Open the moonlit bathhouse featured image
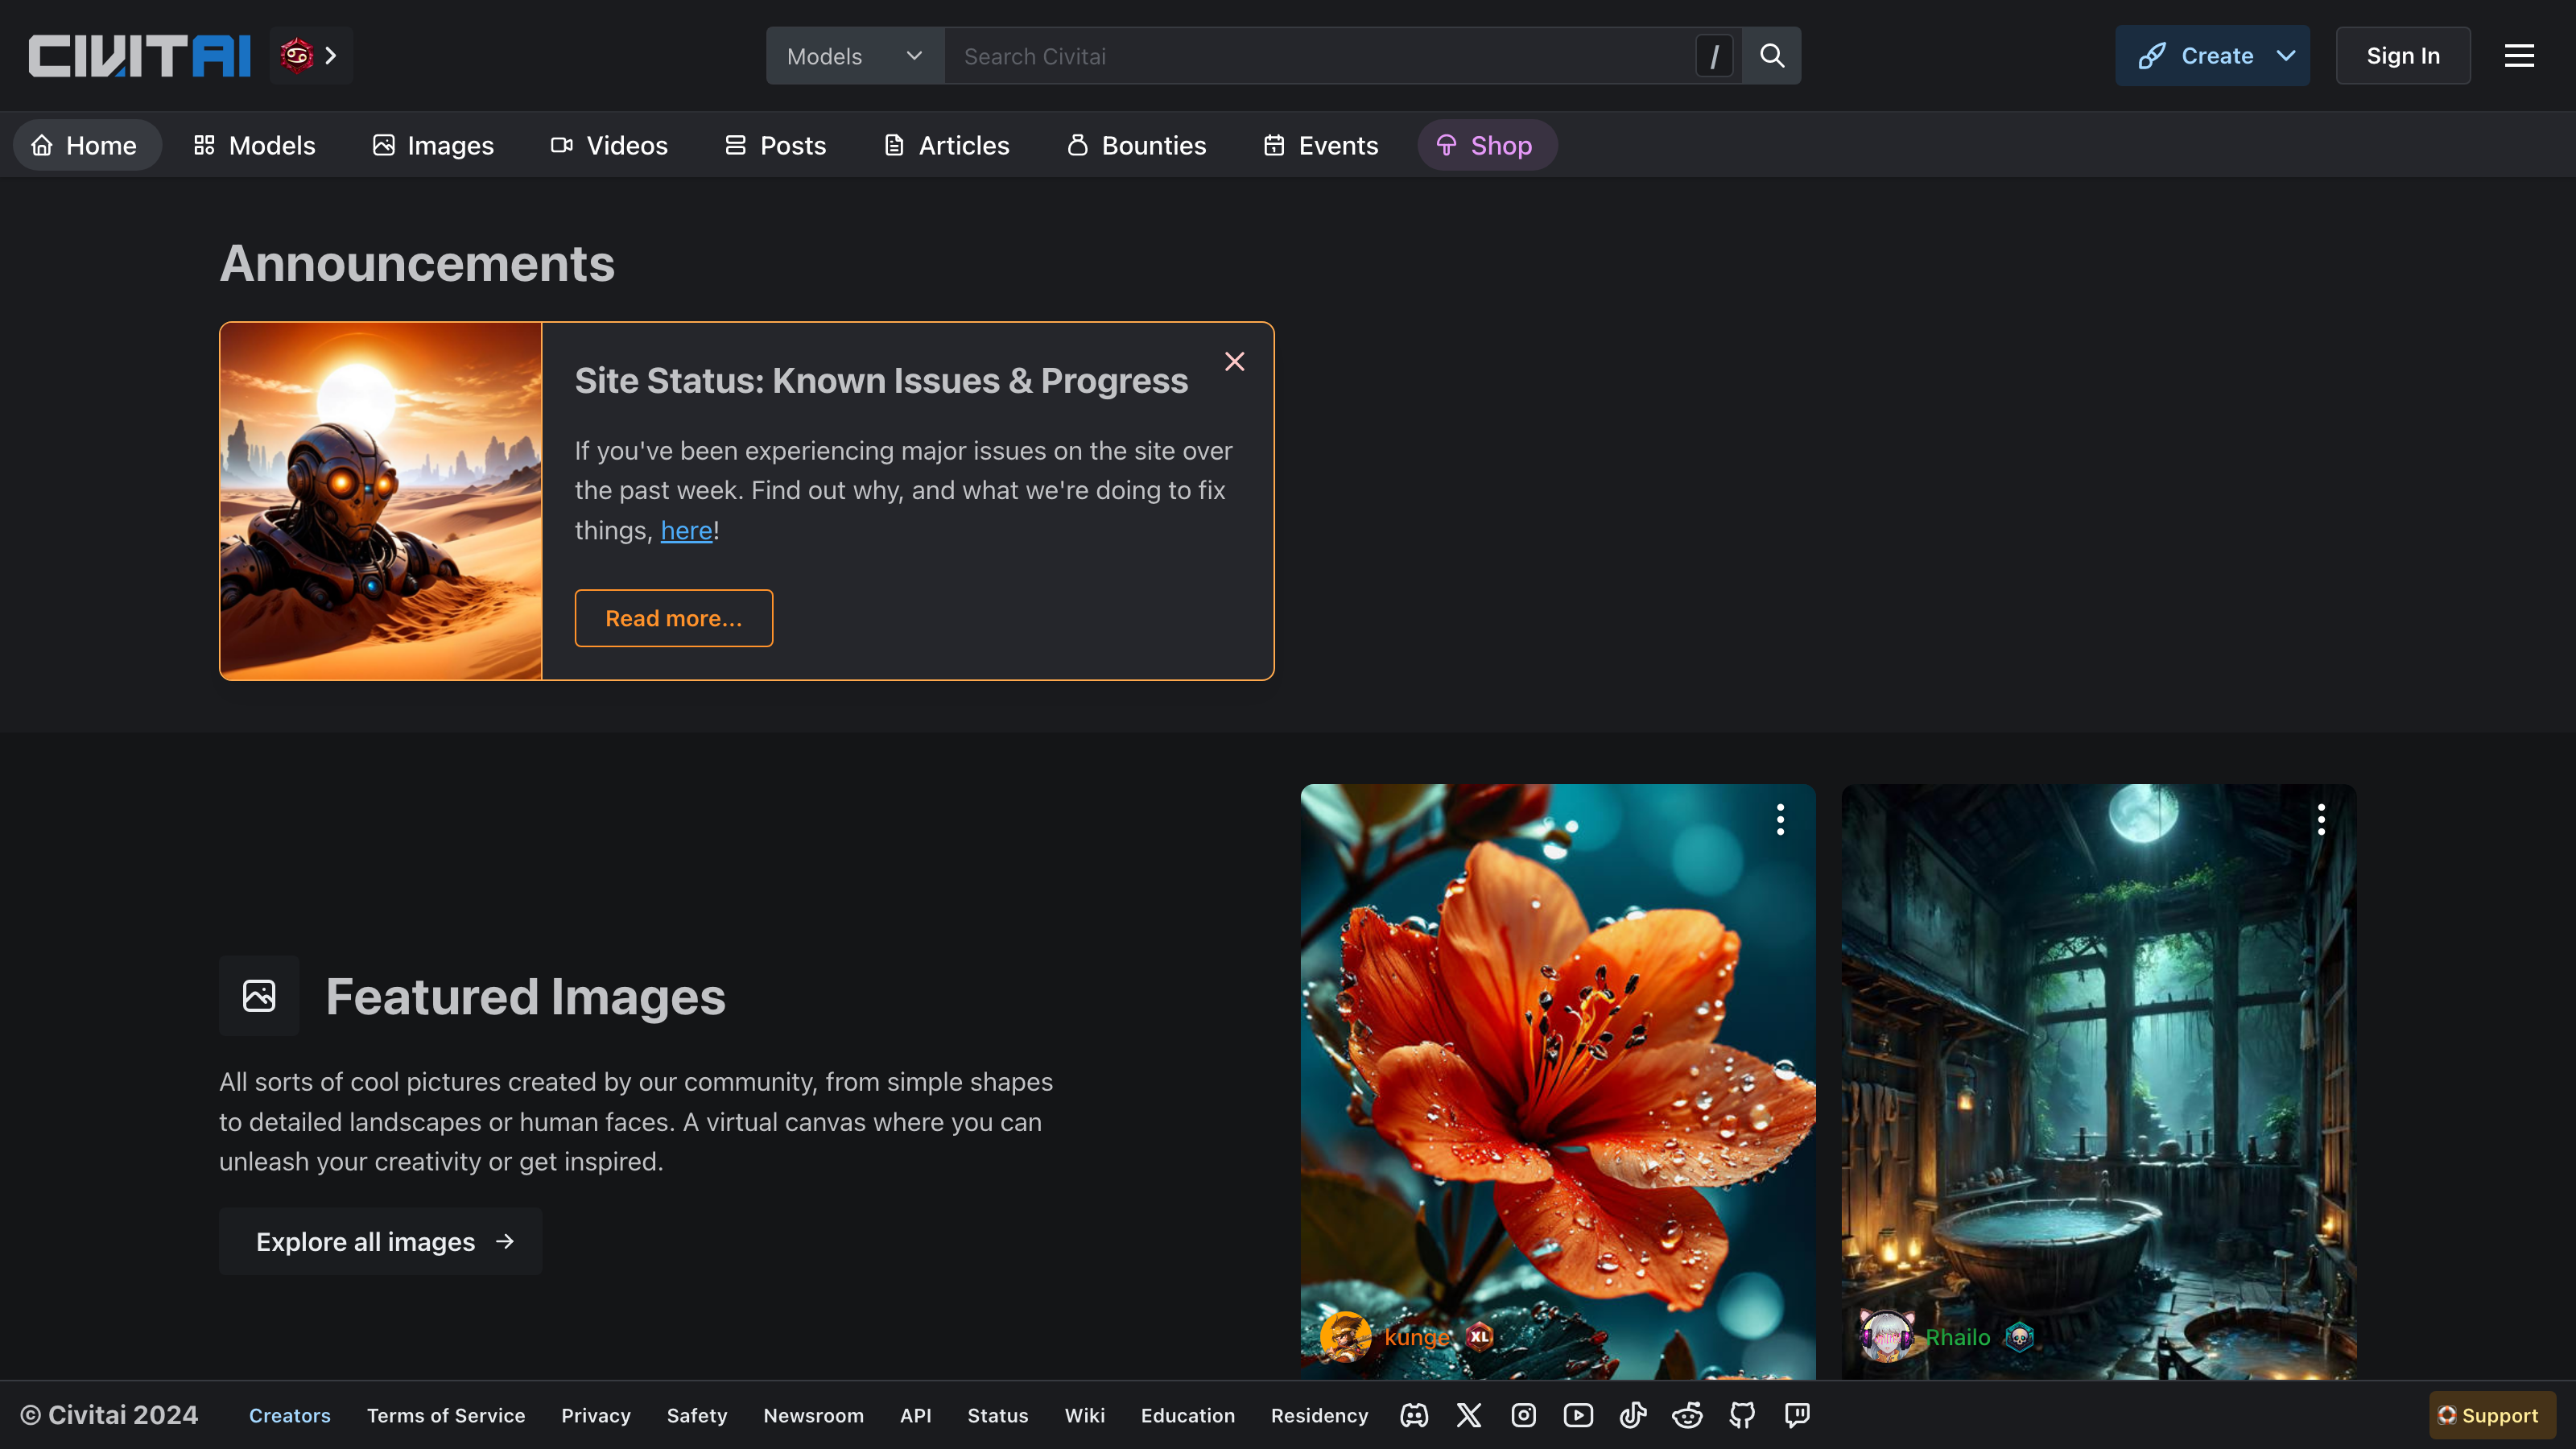The image size is (2576, 1449). tap(2099, 1082)
